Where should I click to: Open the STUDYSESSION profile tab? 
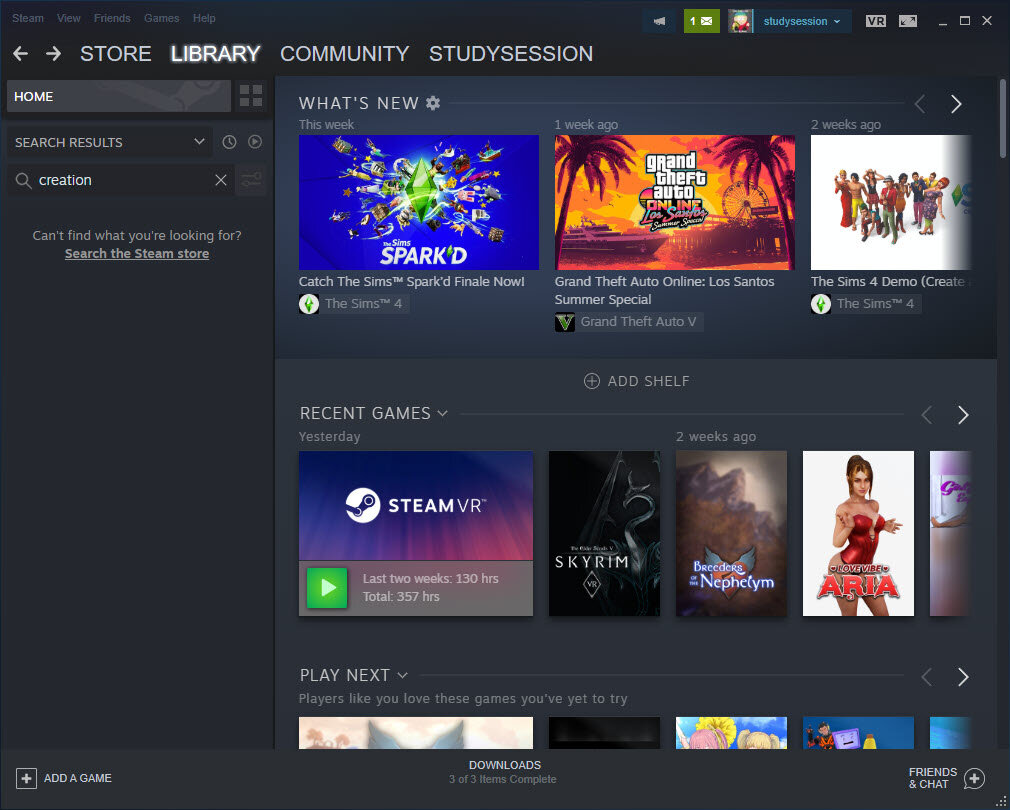click(511, 53)
